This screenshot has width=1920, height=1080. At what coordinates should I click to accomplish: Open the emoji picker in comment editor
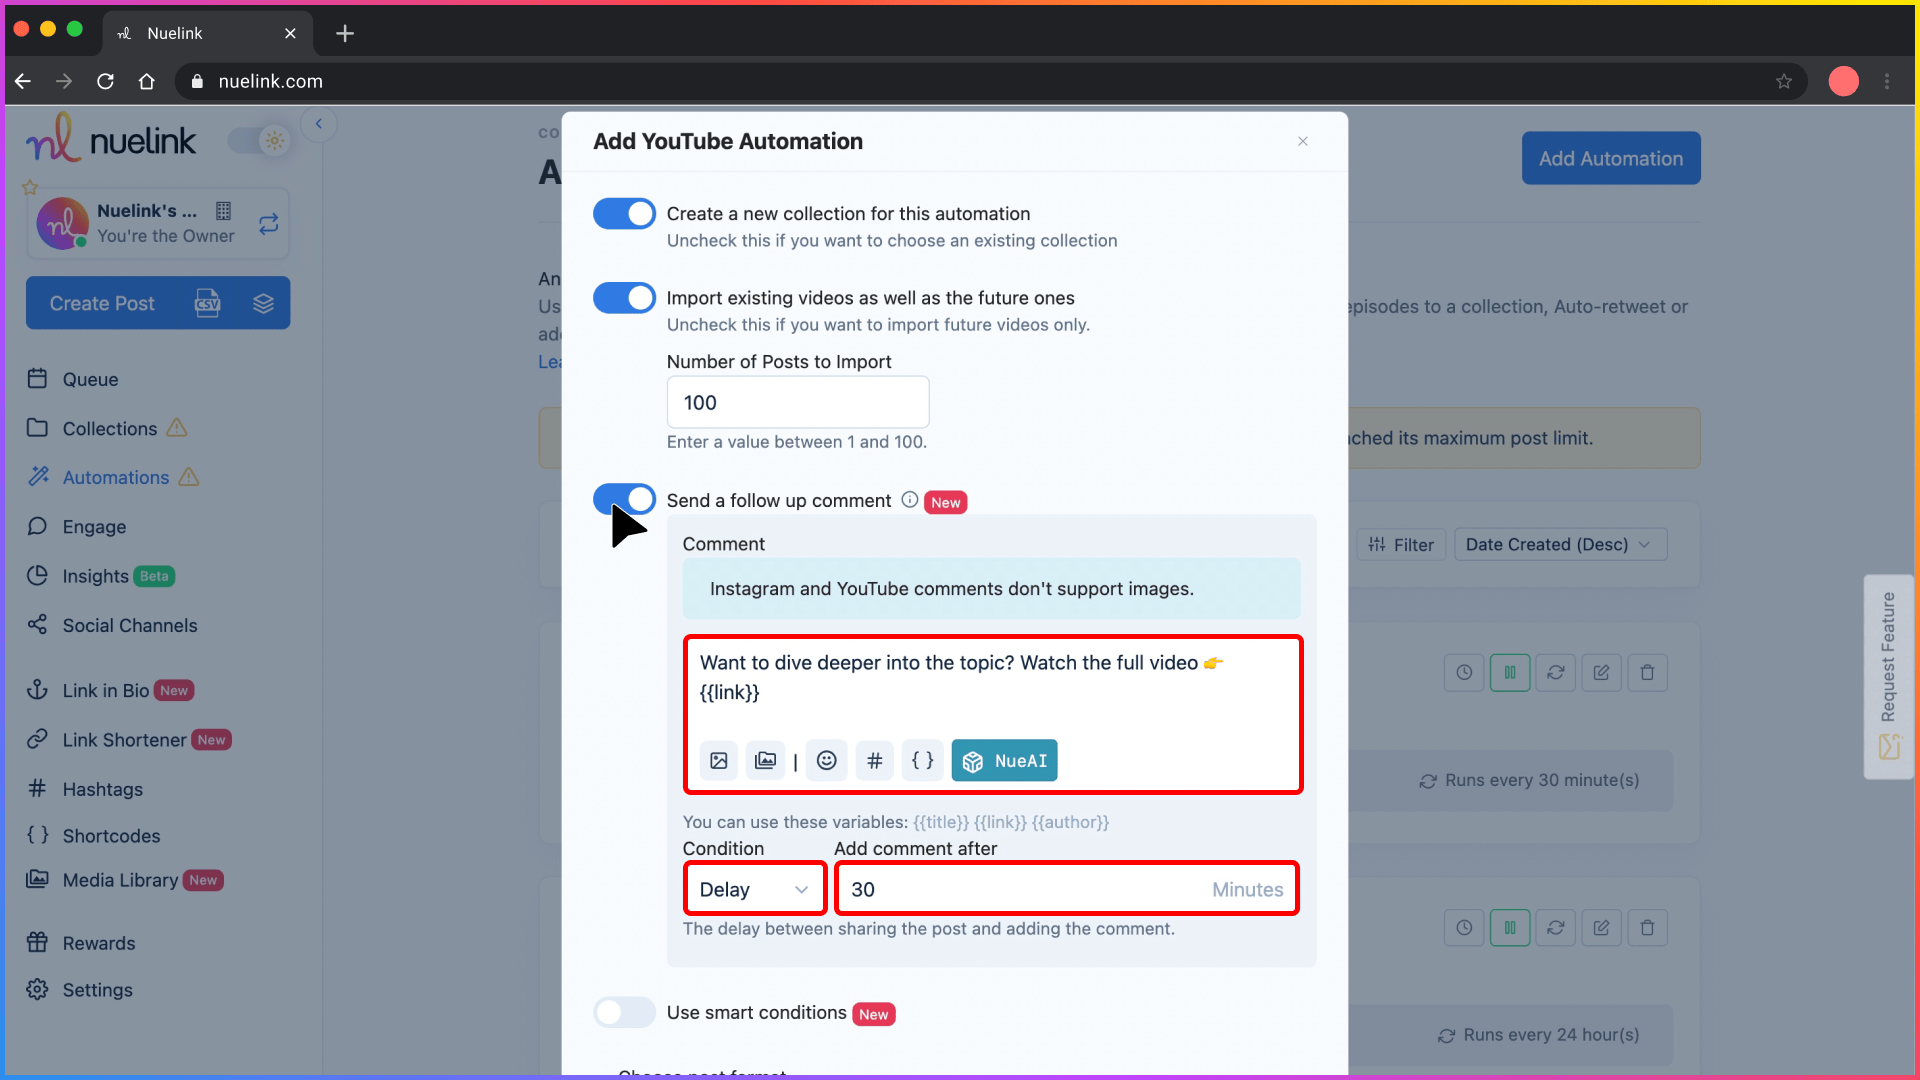pyautogui.click(x=827, y=761)
